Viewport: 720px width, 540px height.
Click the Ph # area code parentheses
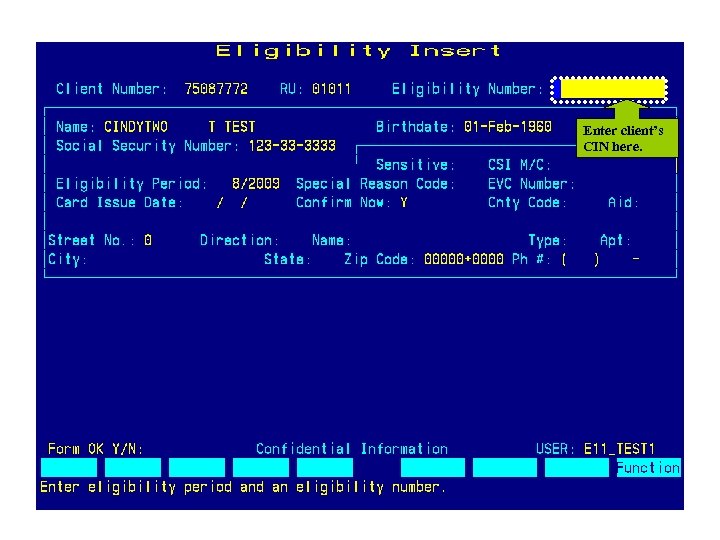coord(580,260)
